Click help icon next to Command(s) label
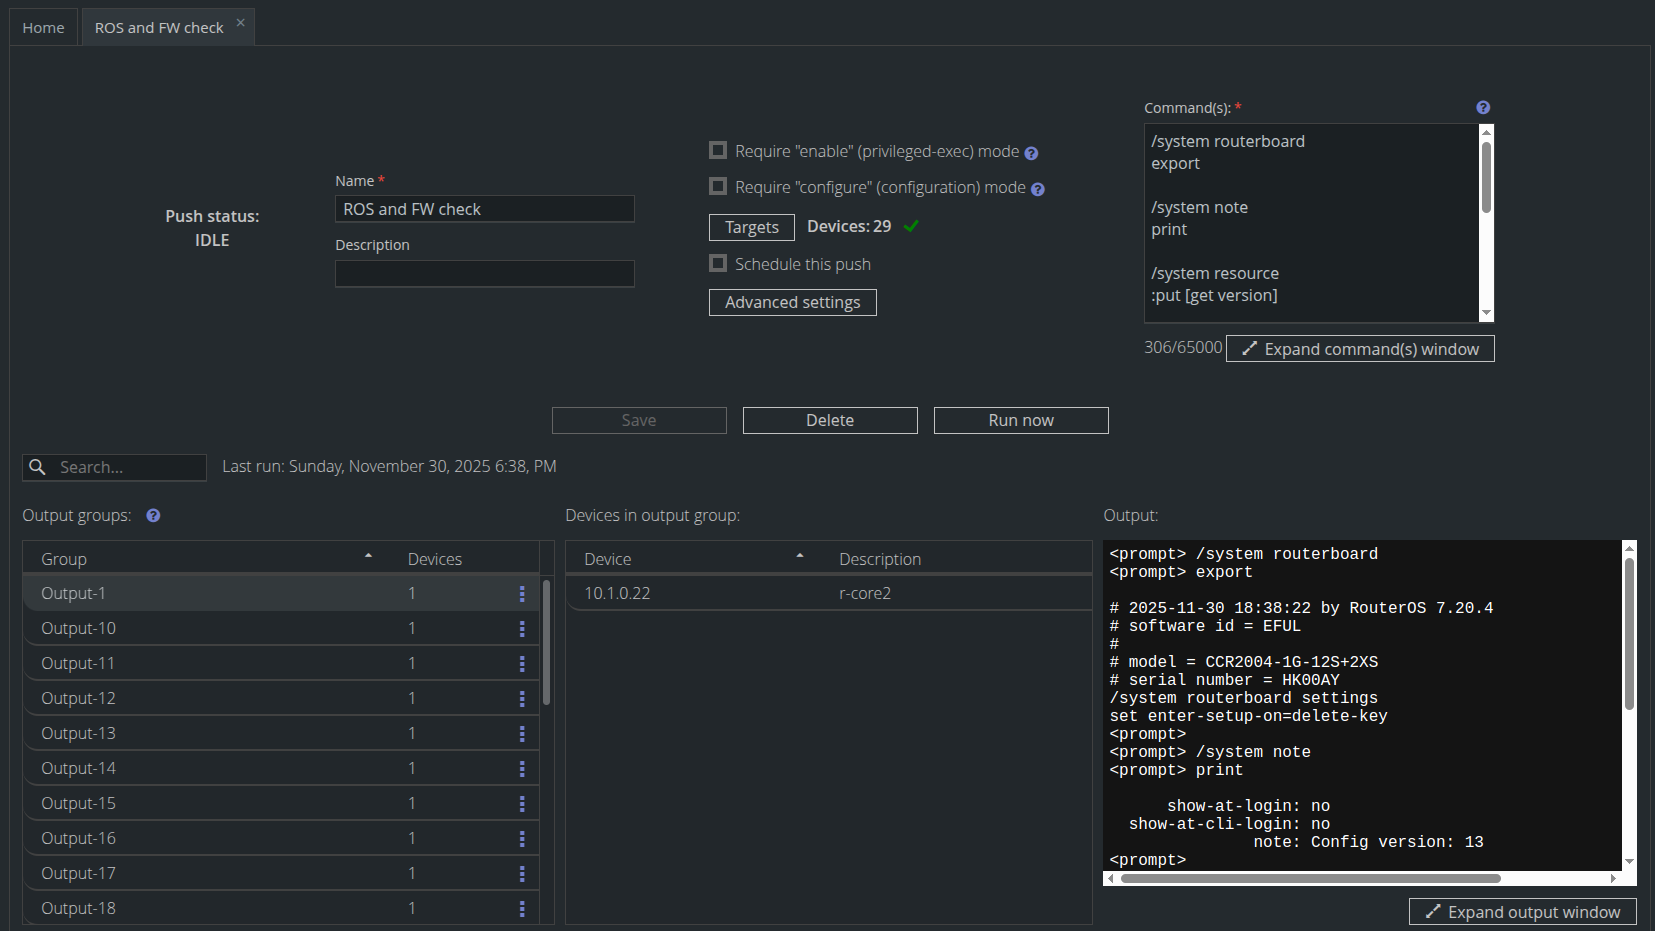Viewport: 1655px width, 931px height. coord(1483,108)
